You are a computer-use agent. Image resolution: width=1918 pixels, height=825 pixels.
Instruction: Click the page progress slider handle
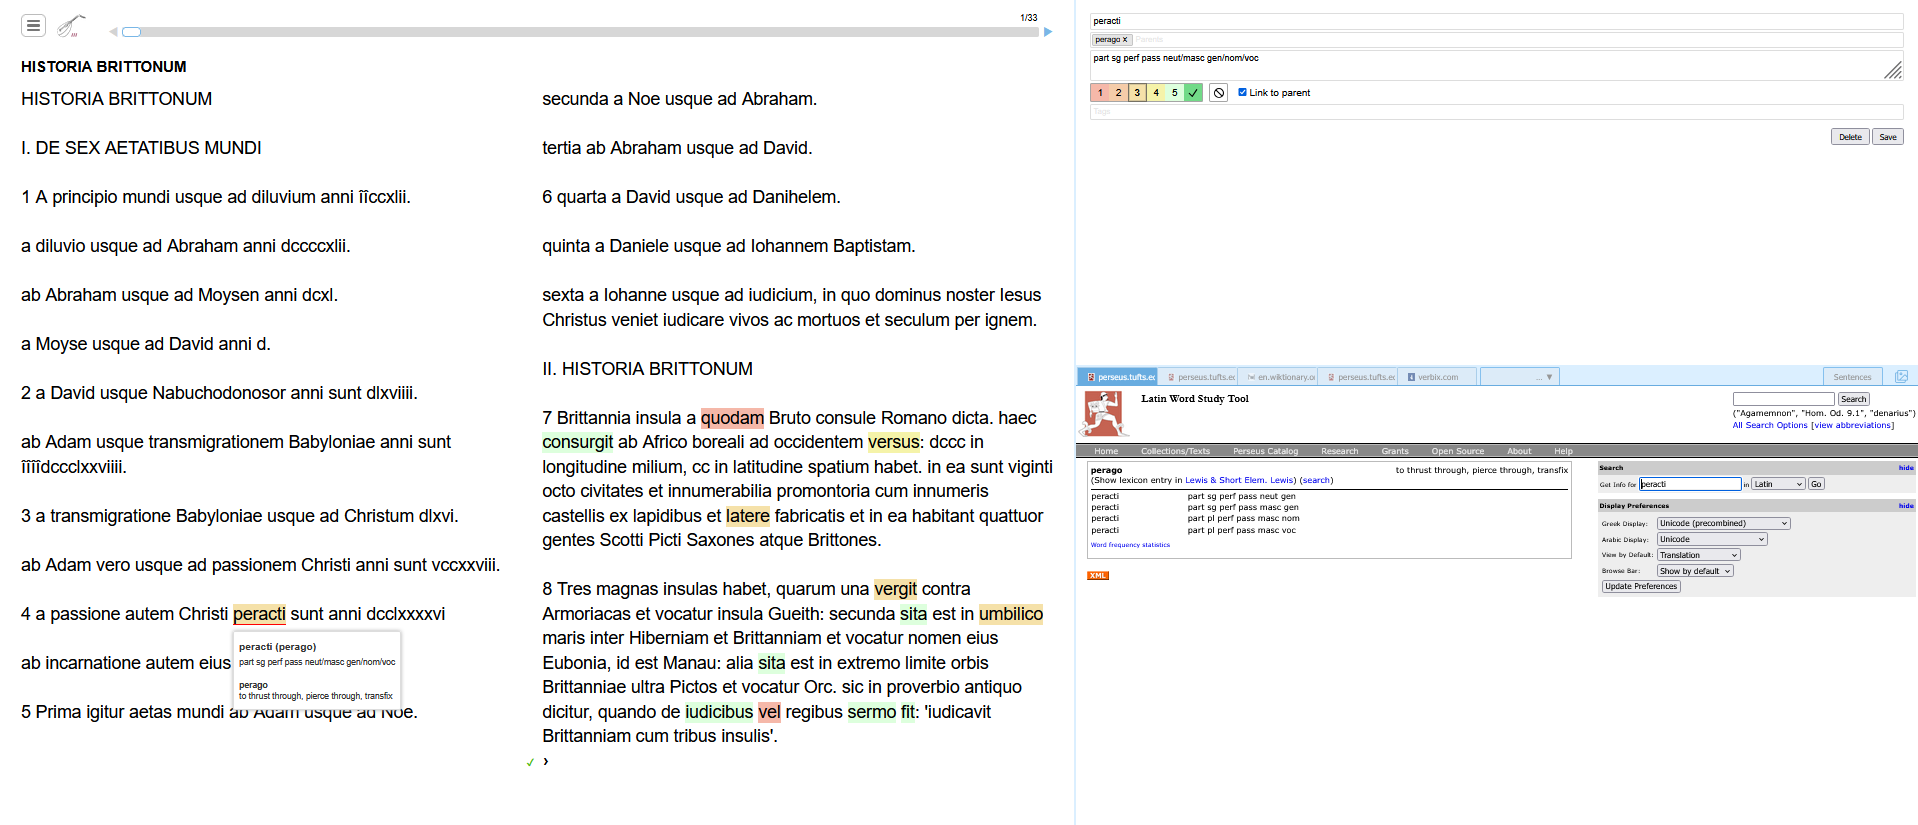point(132,32)
